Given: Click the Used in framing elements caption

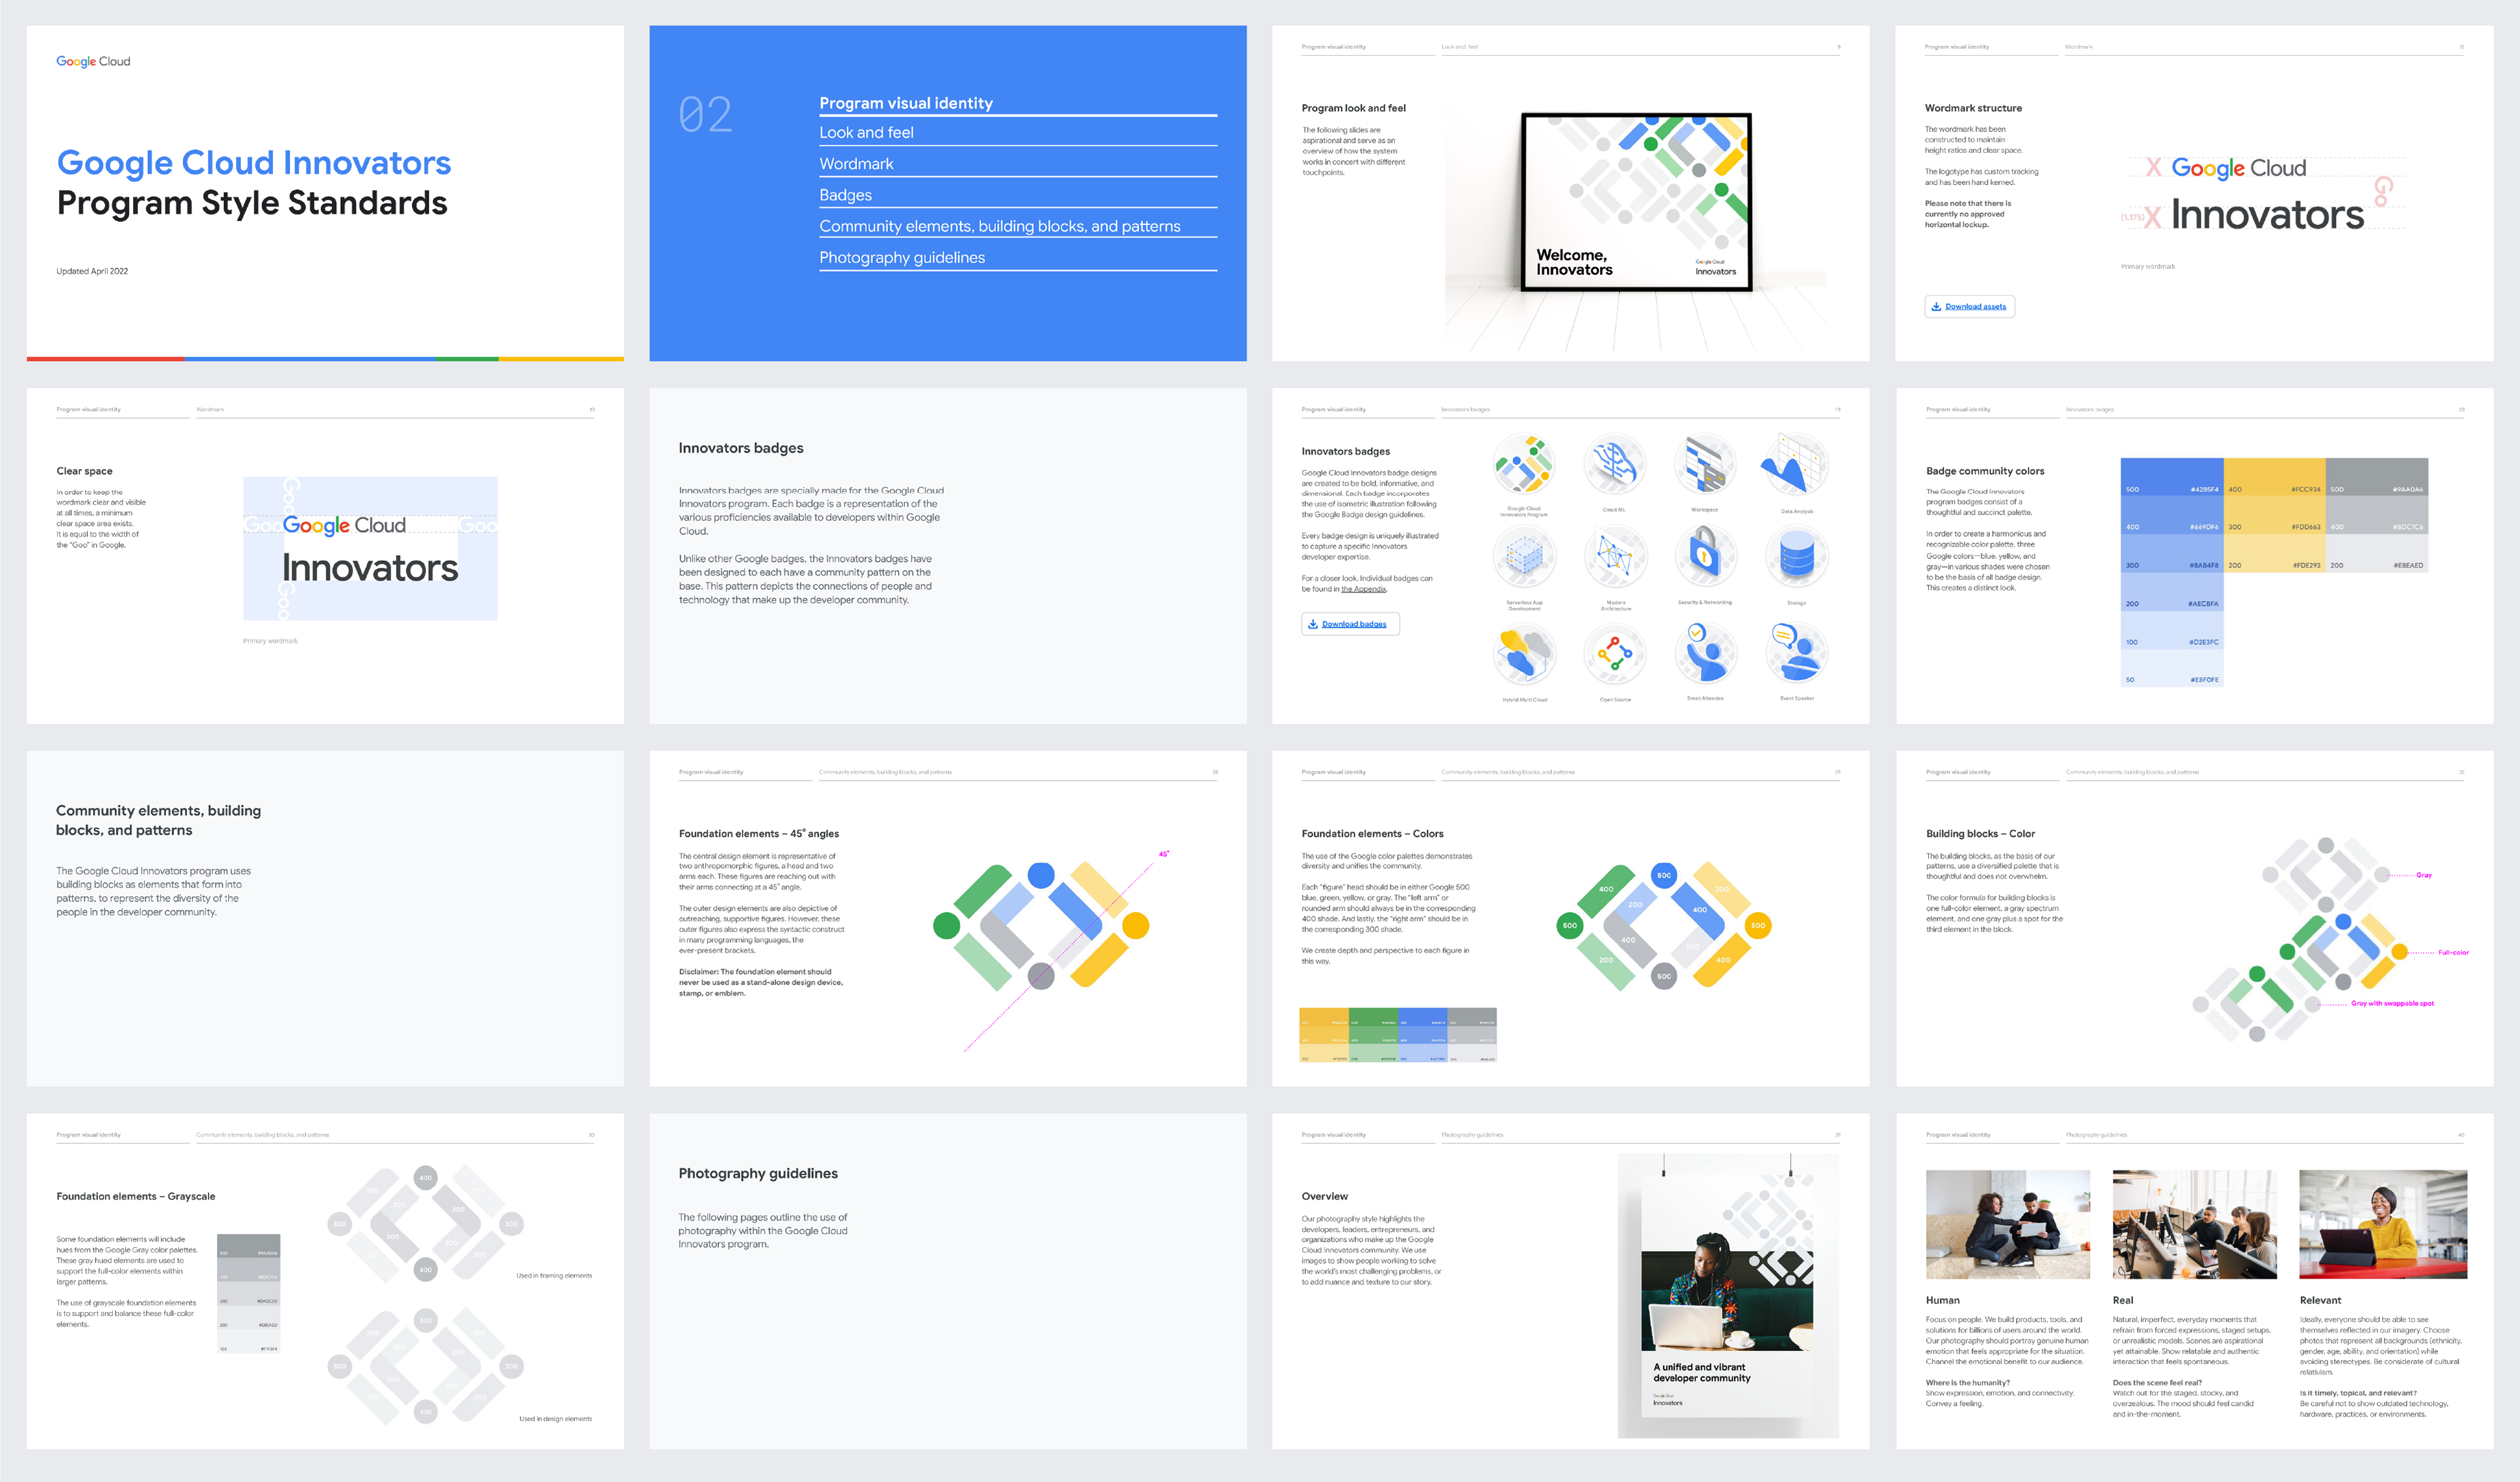Looking at the screenshot, I should coord(554,1276).
